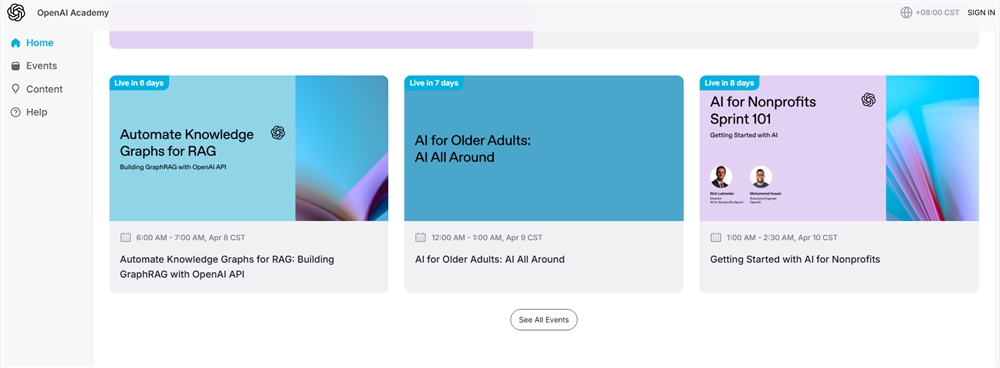This screenshot has width=1000, height=368.
Task: Click the OpenAI Academy header text
Action: (x=73, y=13)
